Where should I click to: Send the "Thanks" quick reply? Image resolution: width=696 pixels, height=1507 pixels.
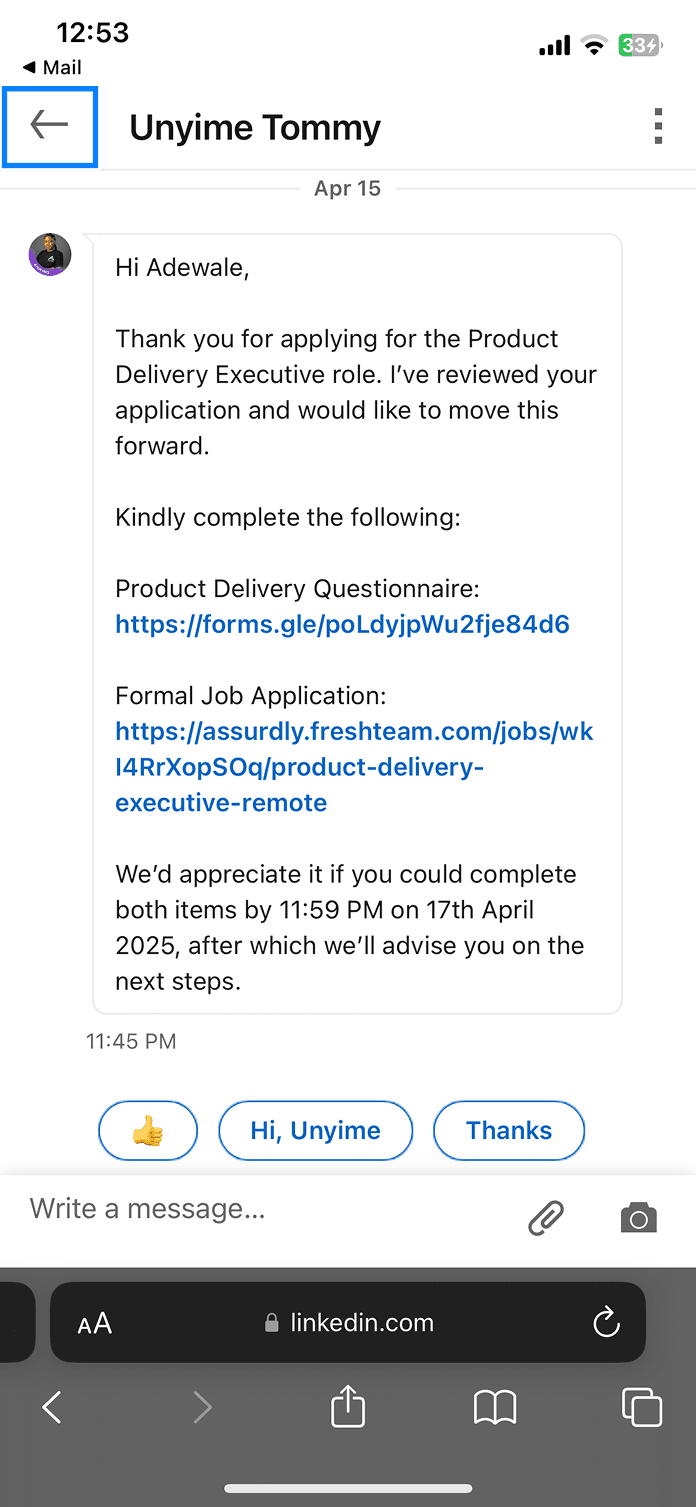click(x=508, y=1131)
